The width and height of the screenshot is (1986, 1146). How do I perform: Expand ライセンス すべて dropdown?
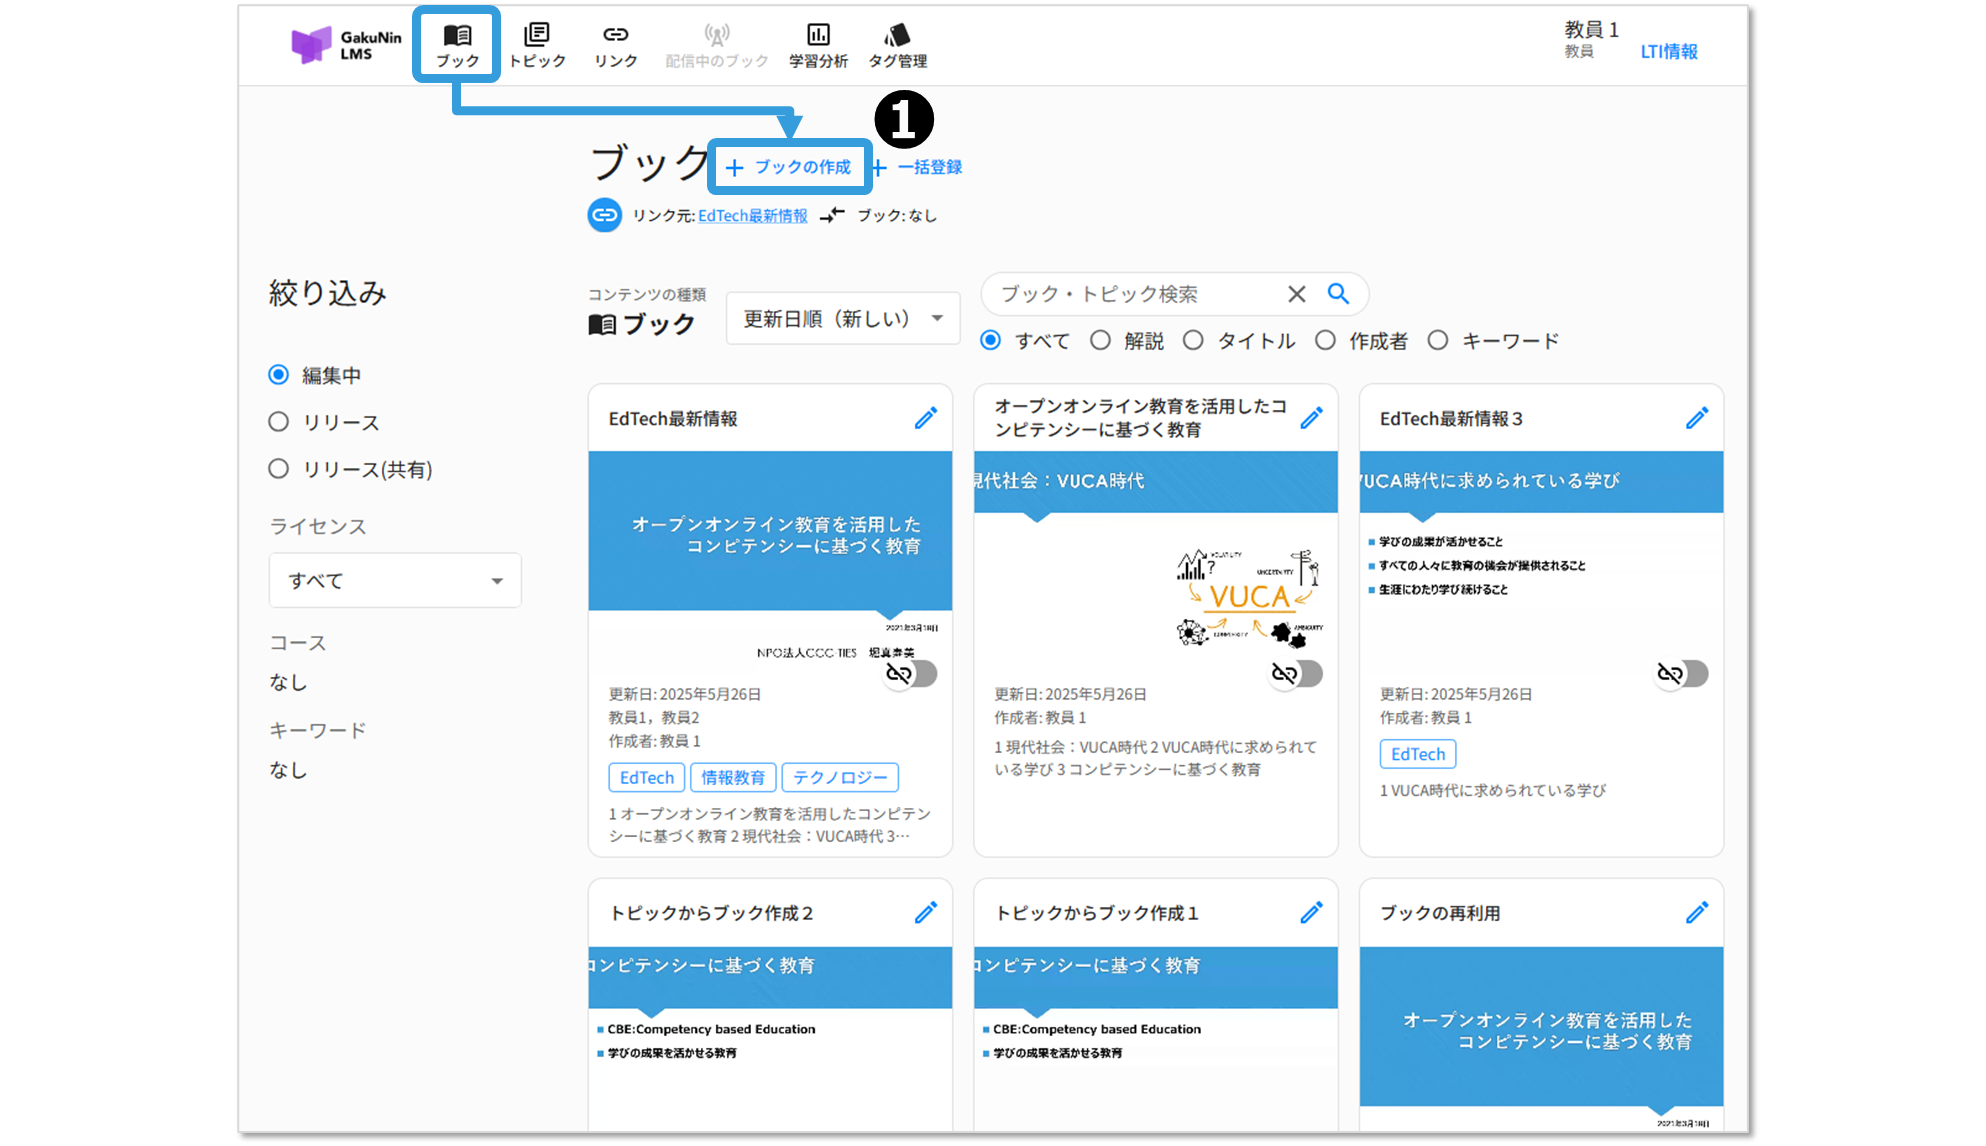(x=395, y=580)
